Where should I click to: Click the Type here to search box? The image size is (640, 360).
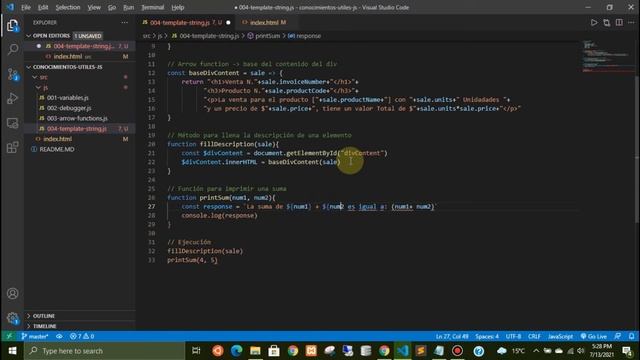click(x=104, y=351)
